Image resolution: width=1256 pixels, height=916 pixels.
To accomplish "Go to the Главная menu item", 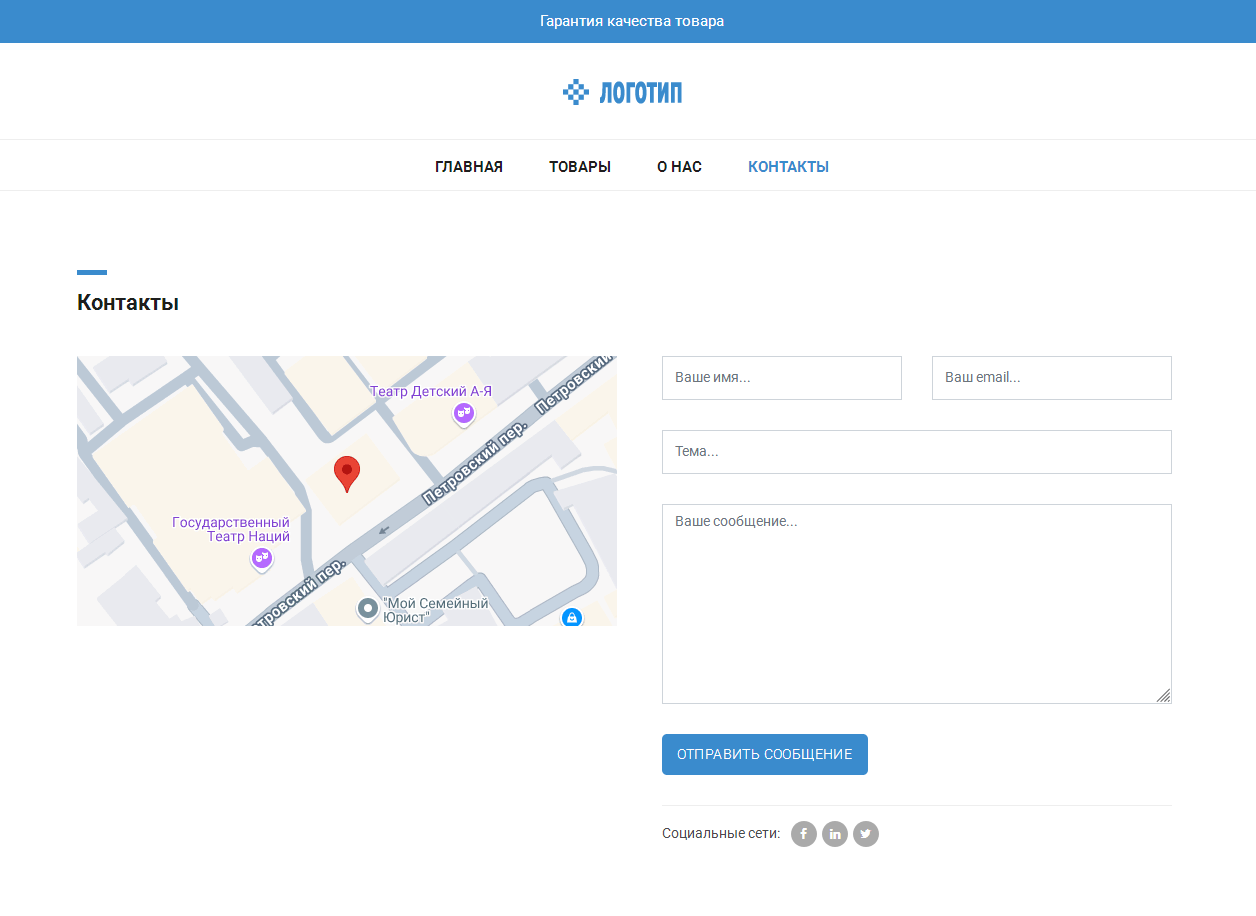I will click(469, 167).
